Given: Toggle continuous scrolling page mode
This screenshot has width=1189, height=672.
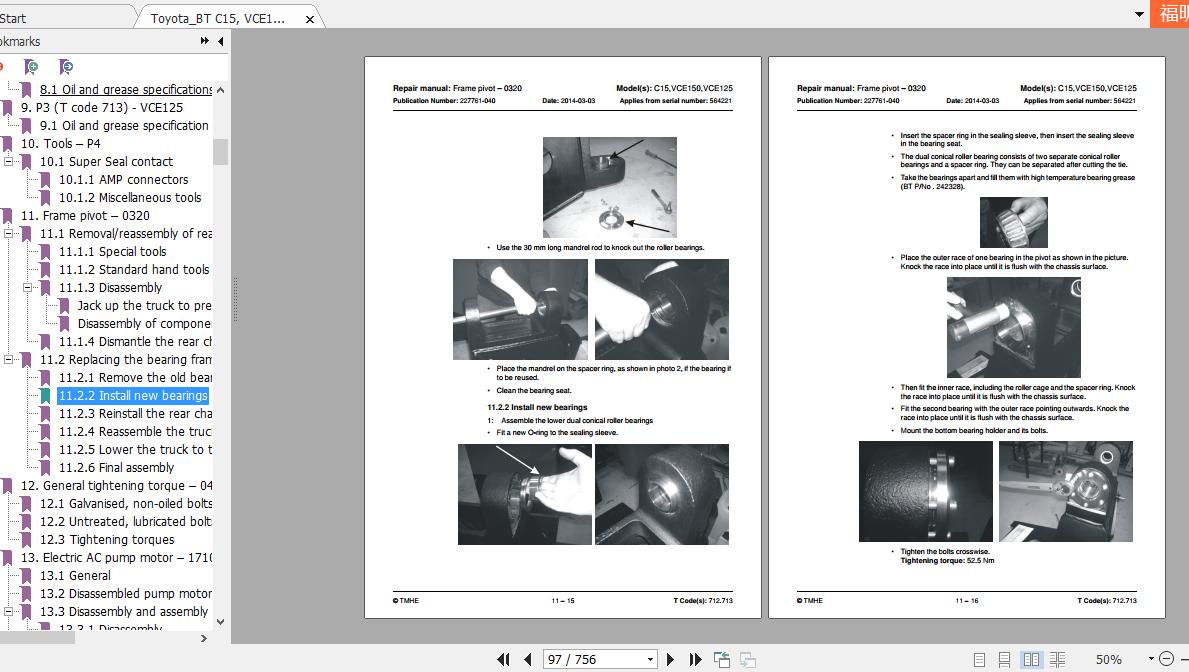Looking at the screenshot, I should [x=1006, y=659].
